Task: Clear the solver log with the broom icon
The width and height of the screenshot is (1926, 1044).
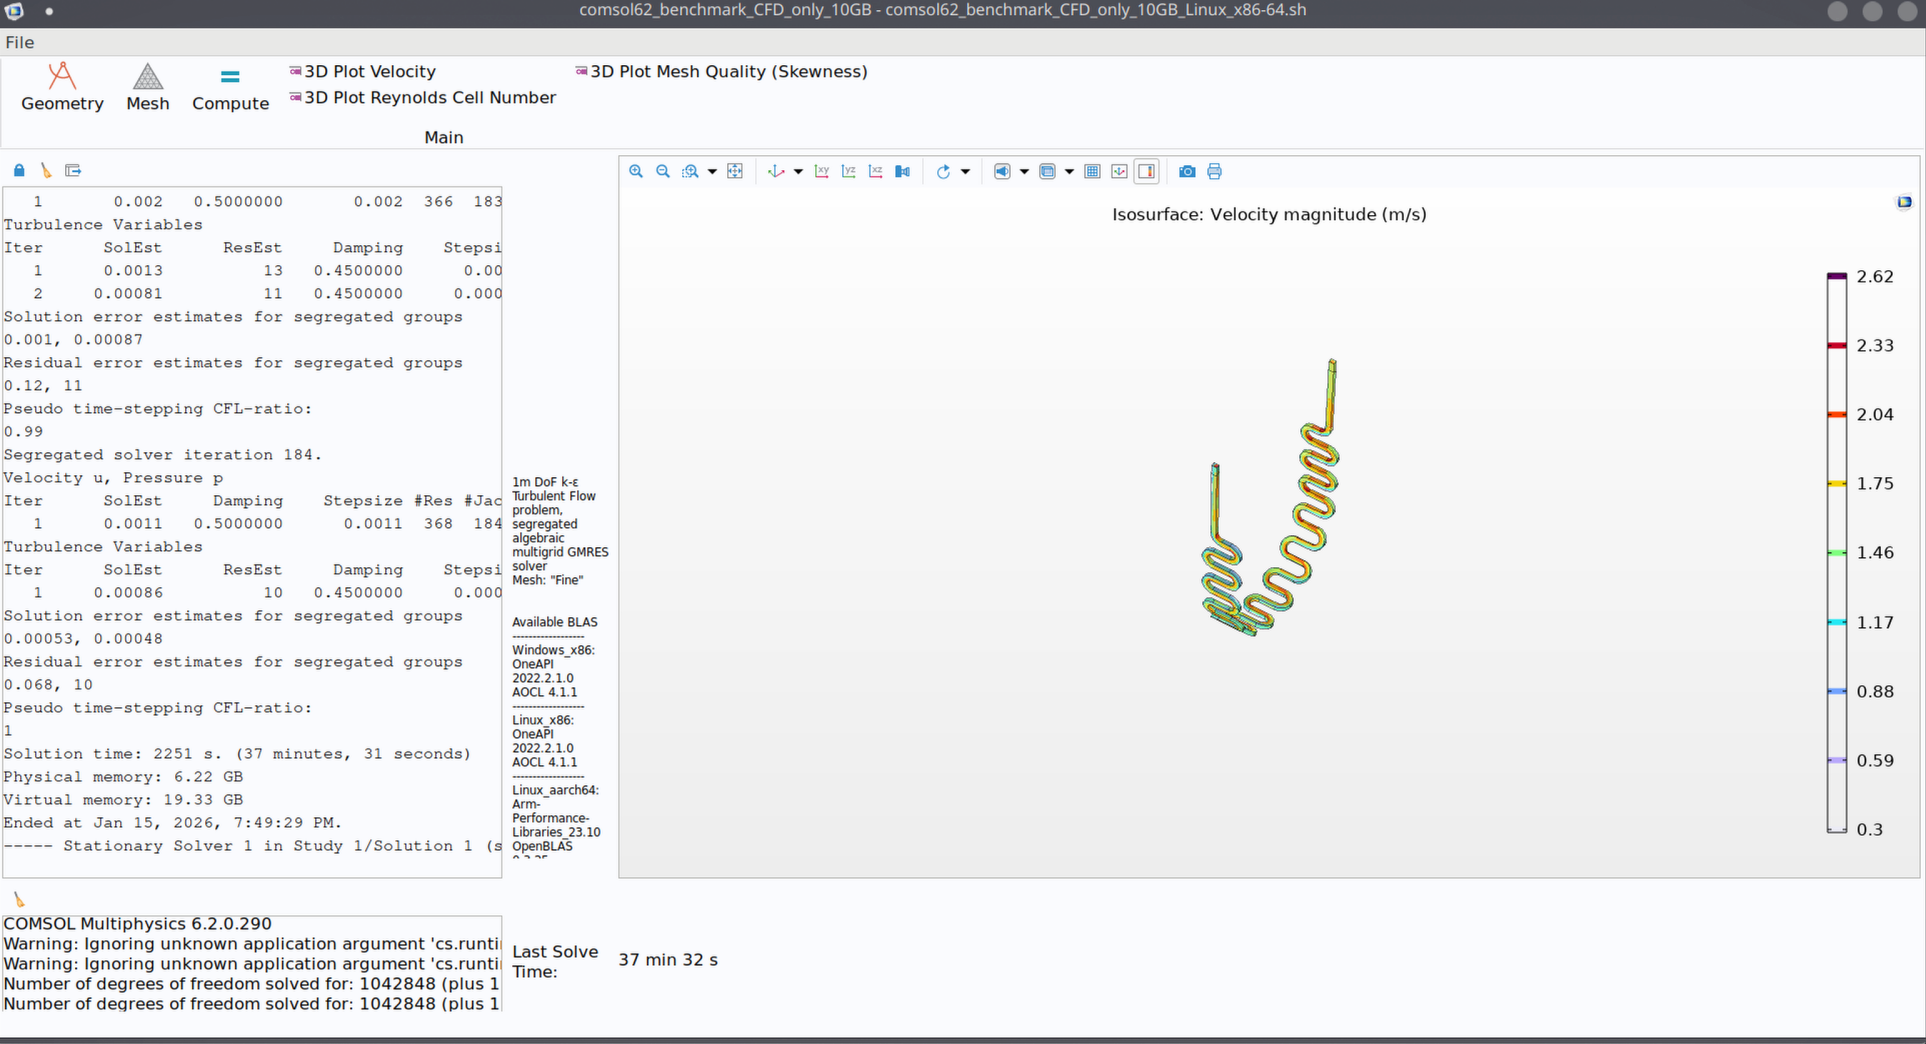Action: click(46, 170)
